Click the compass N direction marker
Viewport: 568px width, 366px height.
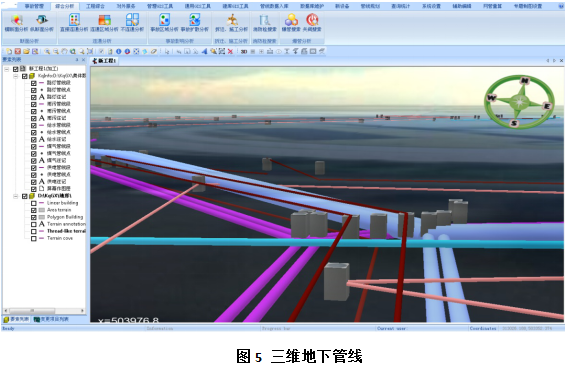pos(525,80)
